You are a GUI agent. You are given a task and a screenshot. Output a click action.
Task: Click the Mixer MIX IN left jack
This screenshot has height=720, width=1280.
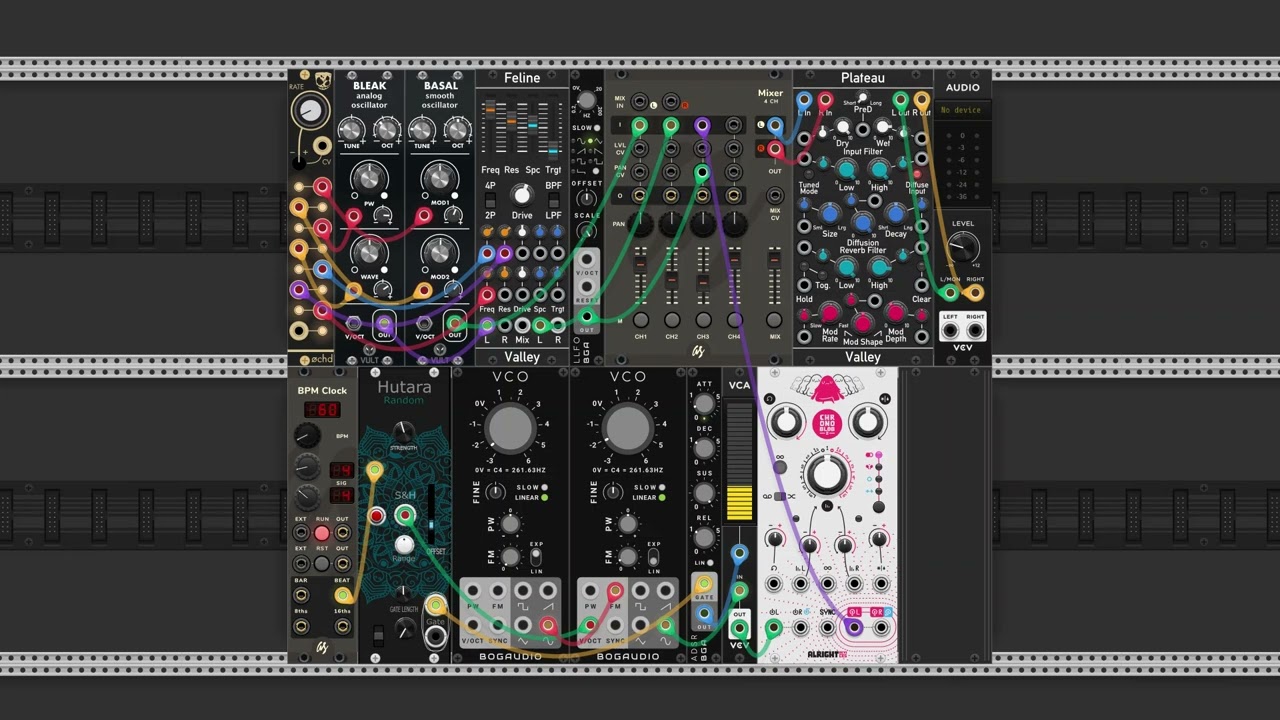[x=639, y=101]
